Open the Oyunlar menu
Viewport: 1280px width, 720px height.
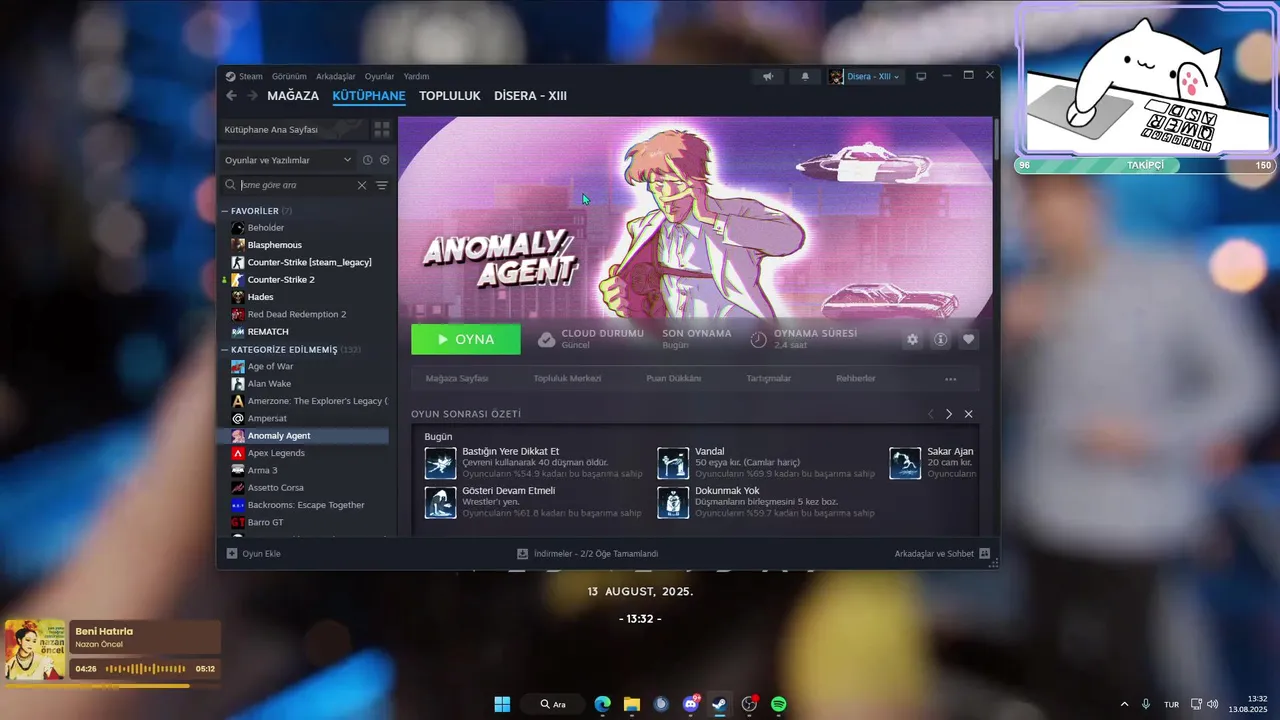[380, 76]
